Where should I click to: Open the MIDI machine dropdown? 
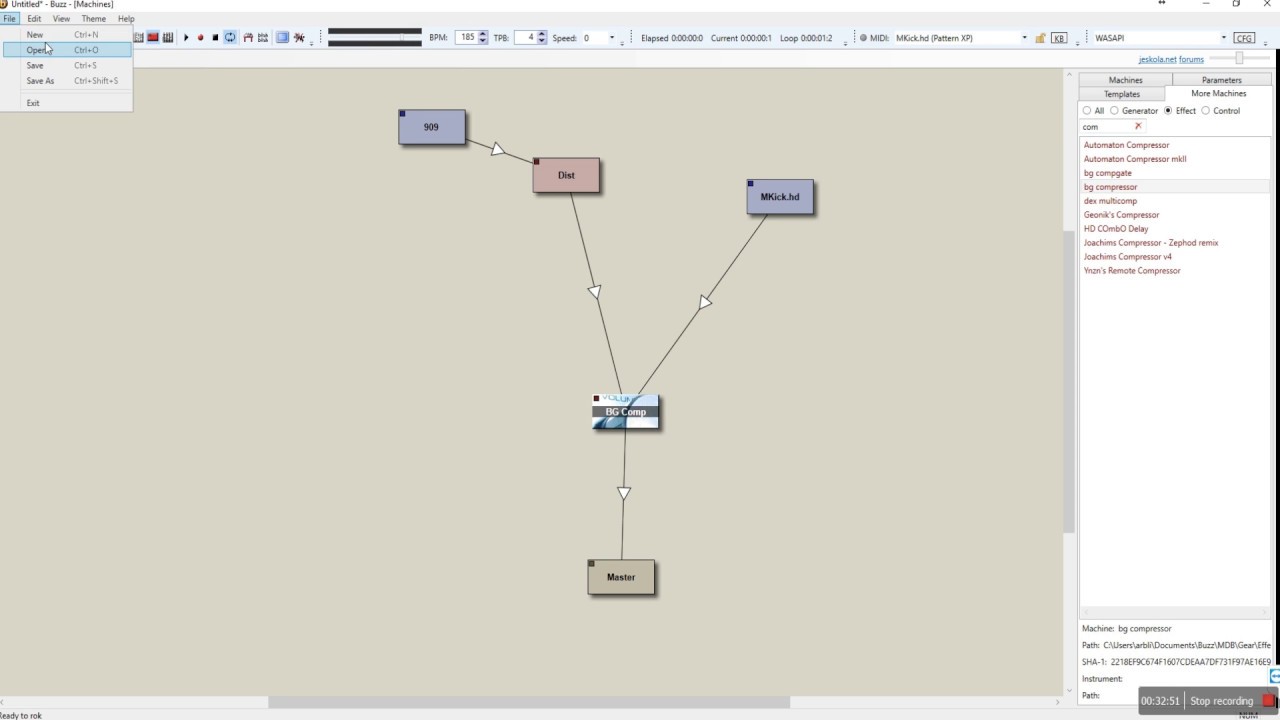pyautogui.click(x=1024, y=38)
